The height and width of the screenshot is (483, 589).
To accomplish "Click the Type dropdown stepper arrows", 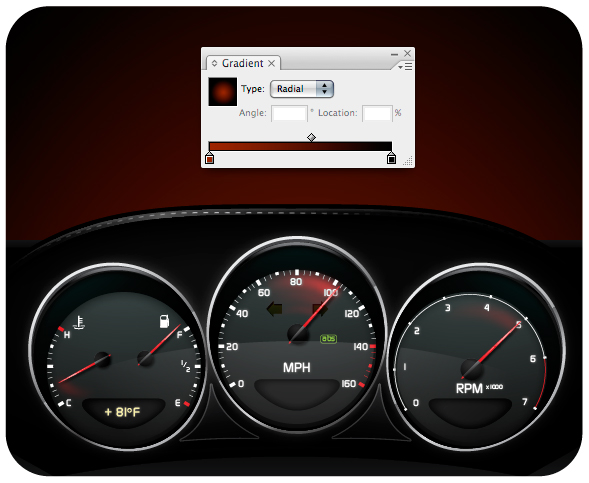I will 325,89.
